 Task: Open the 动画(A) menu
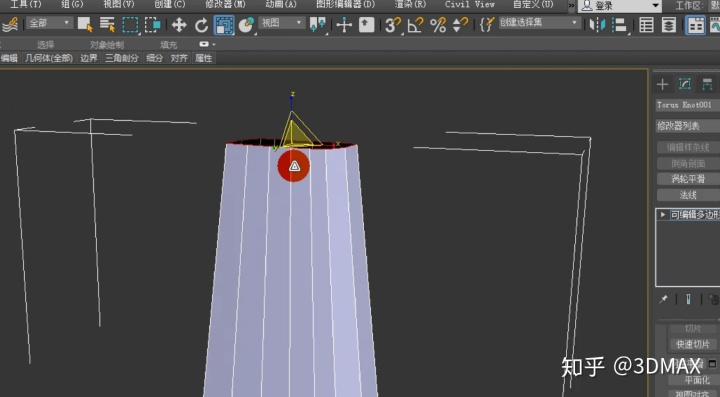tap(281, 5)
